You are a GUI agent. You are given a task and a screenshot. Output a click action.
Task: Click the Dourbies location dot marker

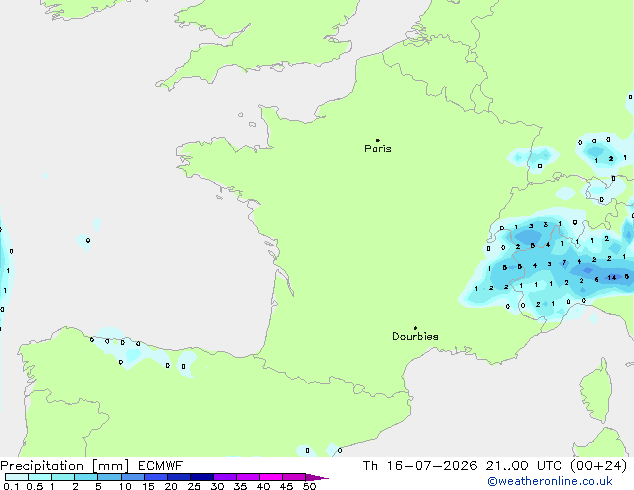point(415,328)
